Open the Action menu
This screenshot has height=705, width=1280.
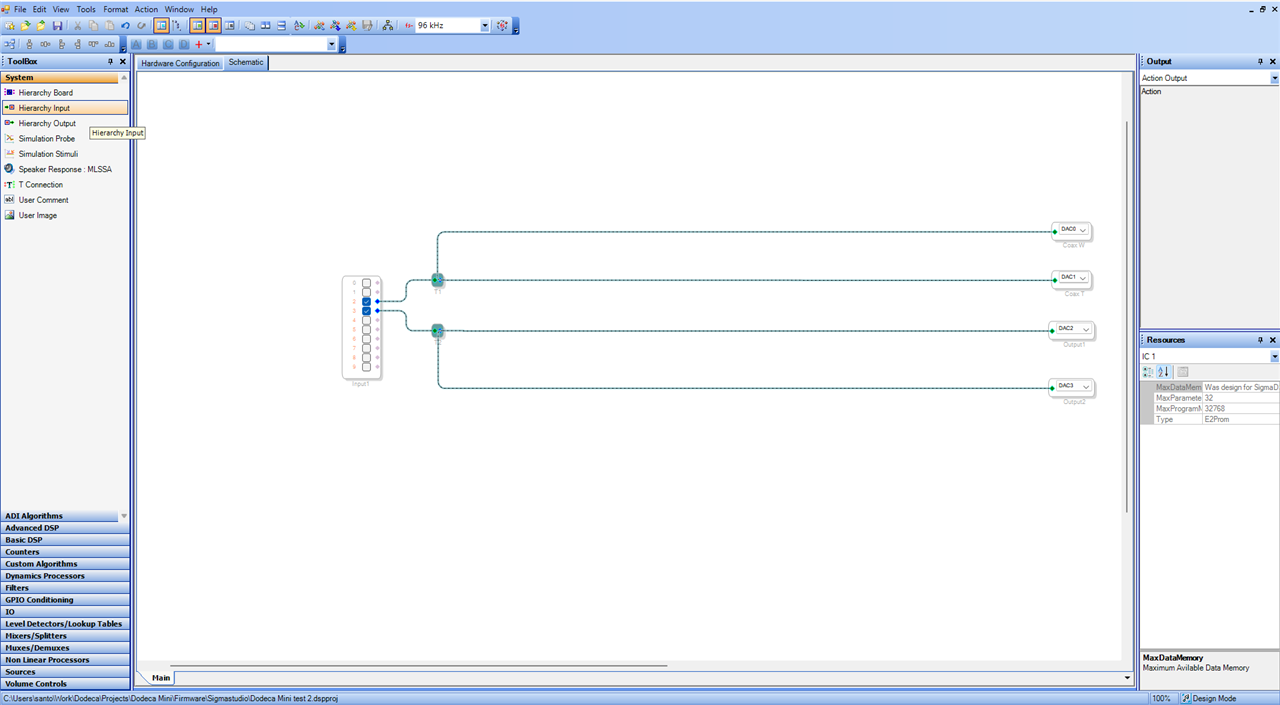146,9
